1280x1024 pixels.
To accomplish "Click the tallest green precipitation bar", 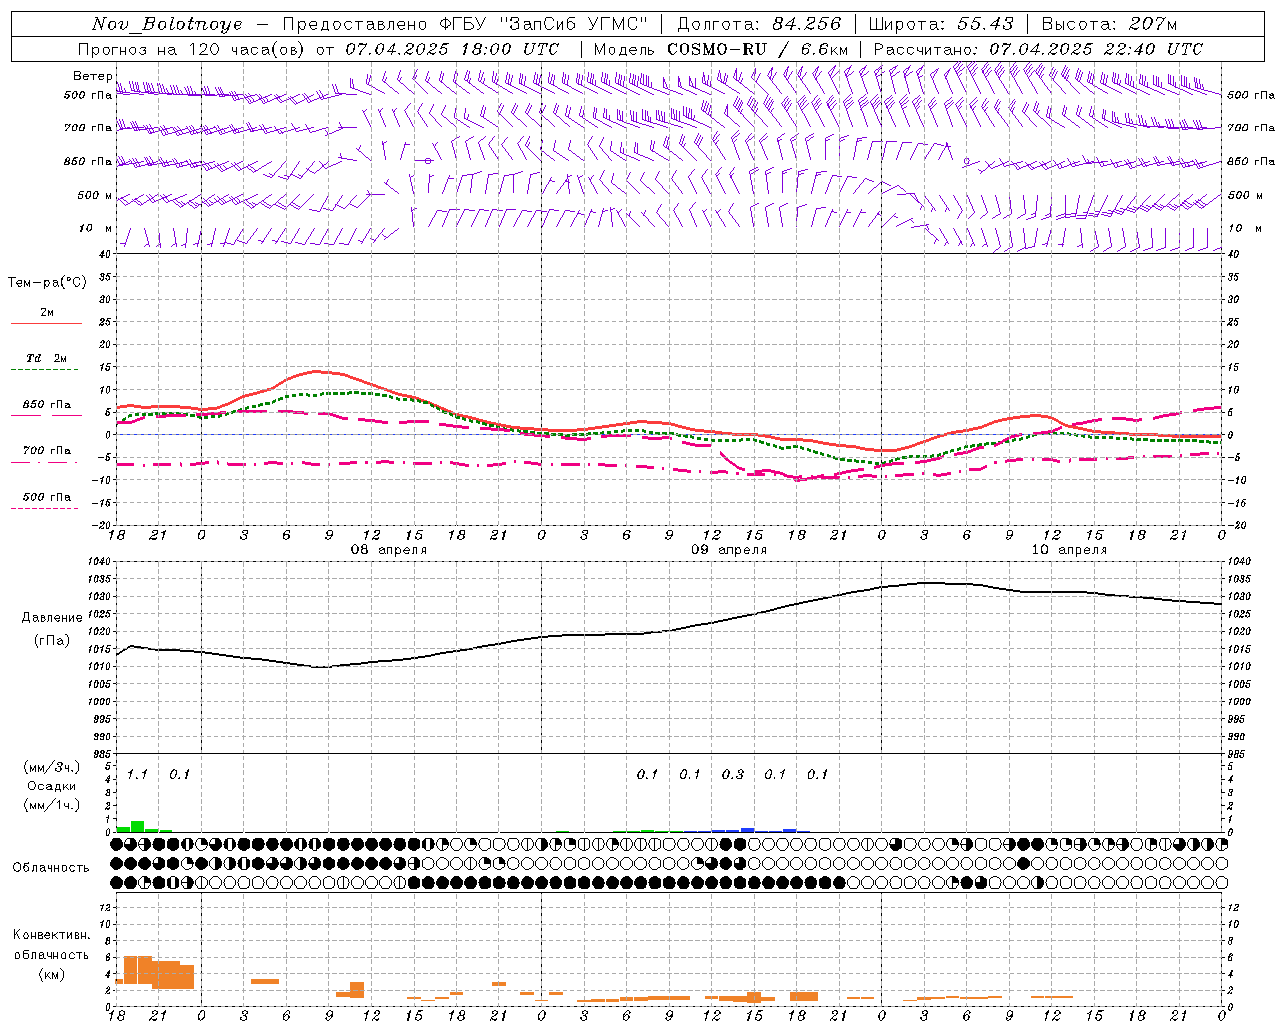I will 138,826.
